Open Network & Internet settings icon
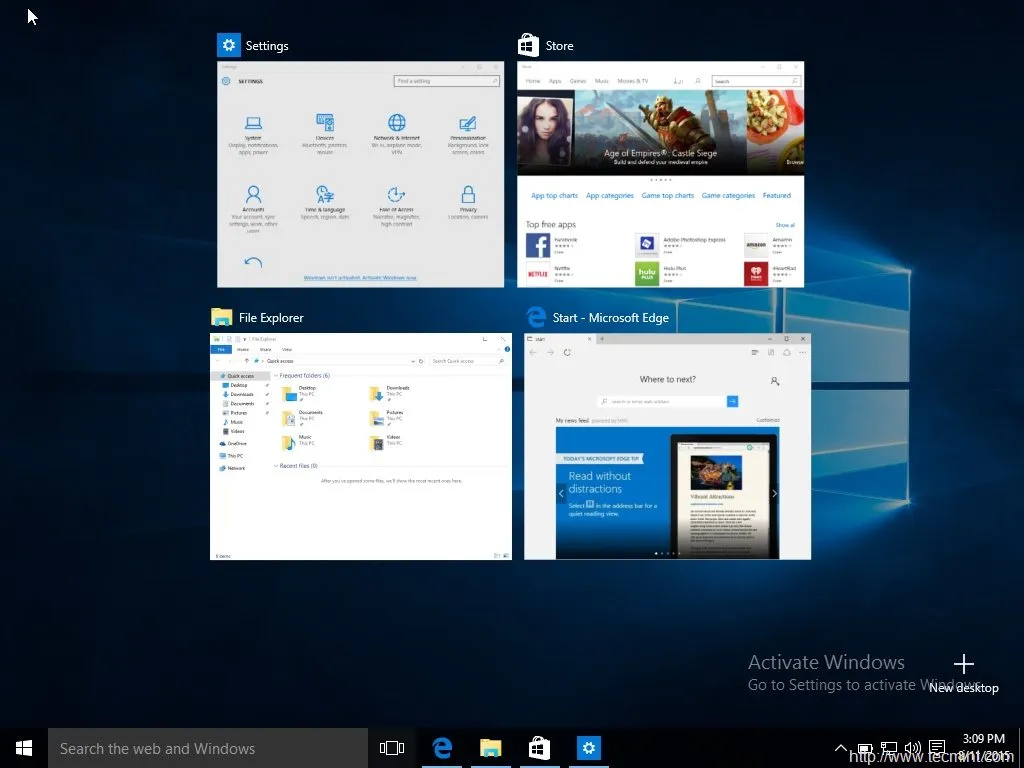 [x=396, y=123]
